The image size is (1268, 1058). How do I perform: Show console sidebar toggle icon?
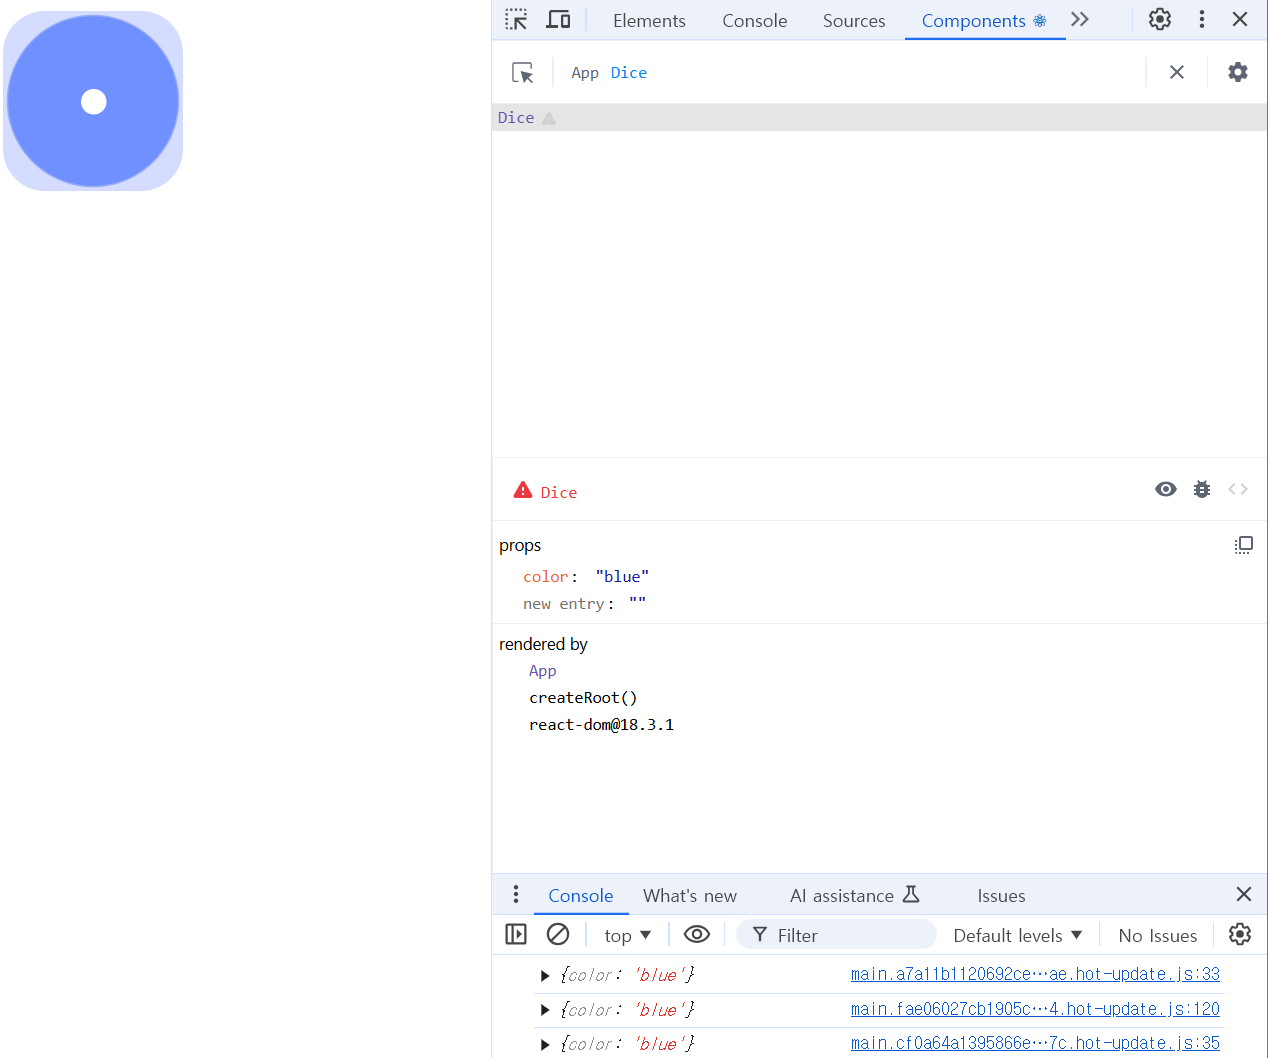(516, 934)
